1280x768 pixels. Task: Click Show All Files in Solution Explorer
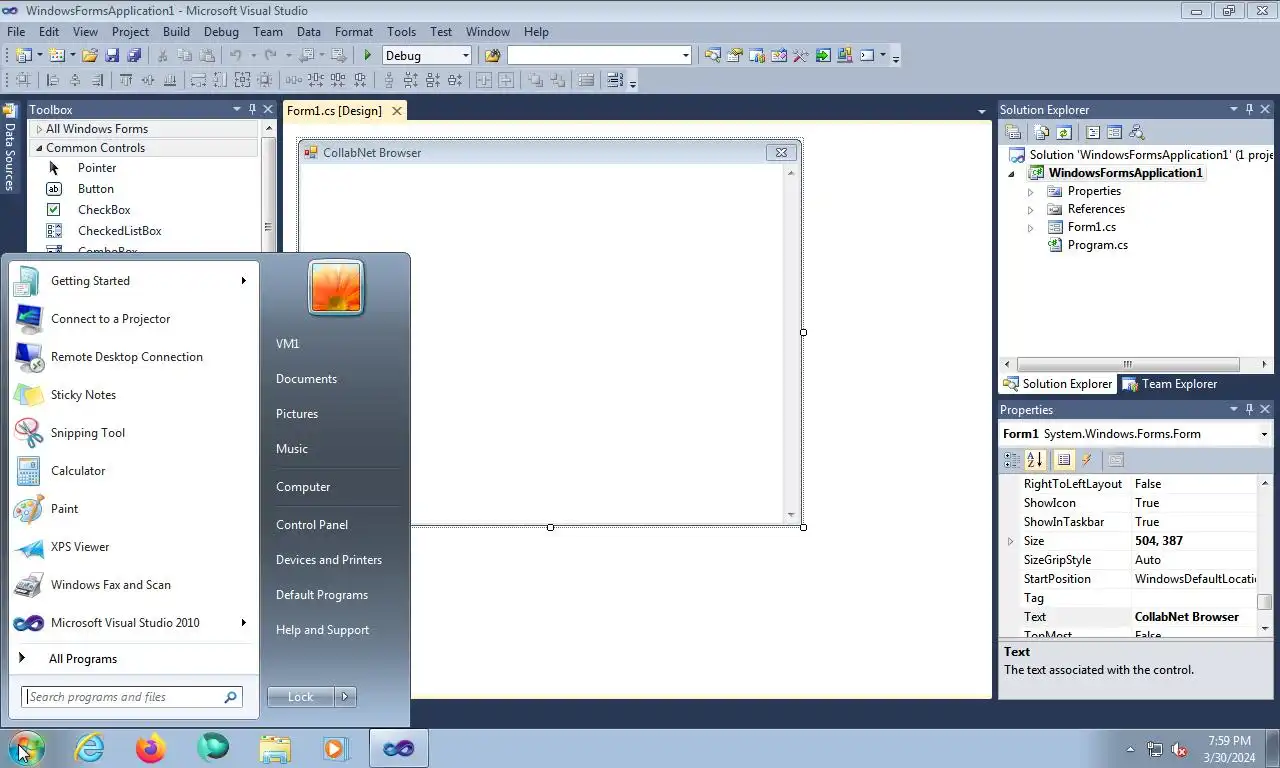click(x=1041, y=132)
